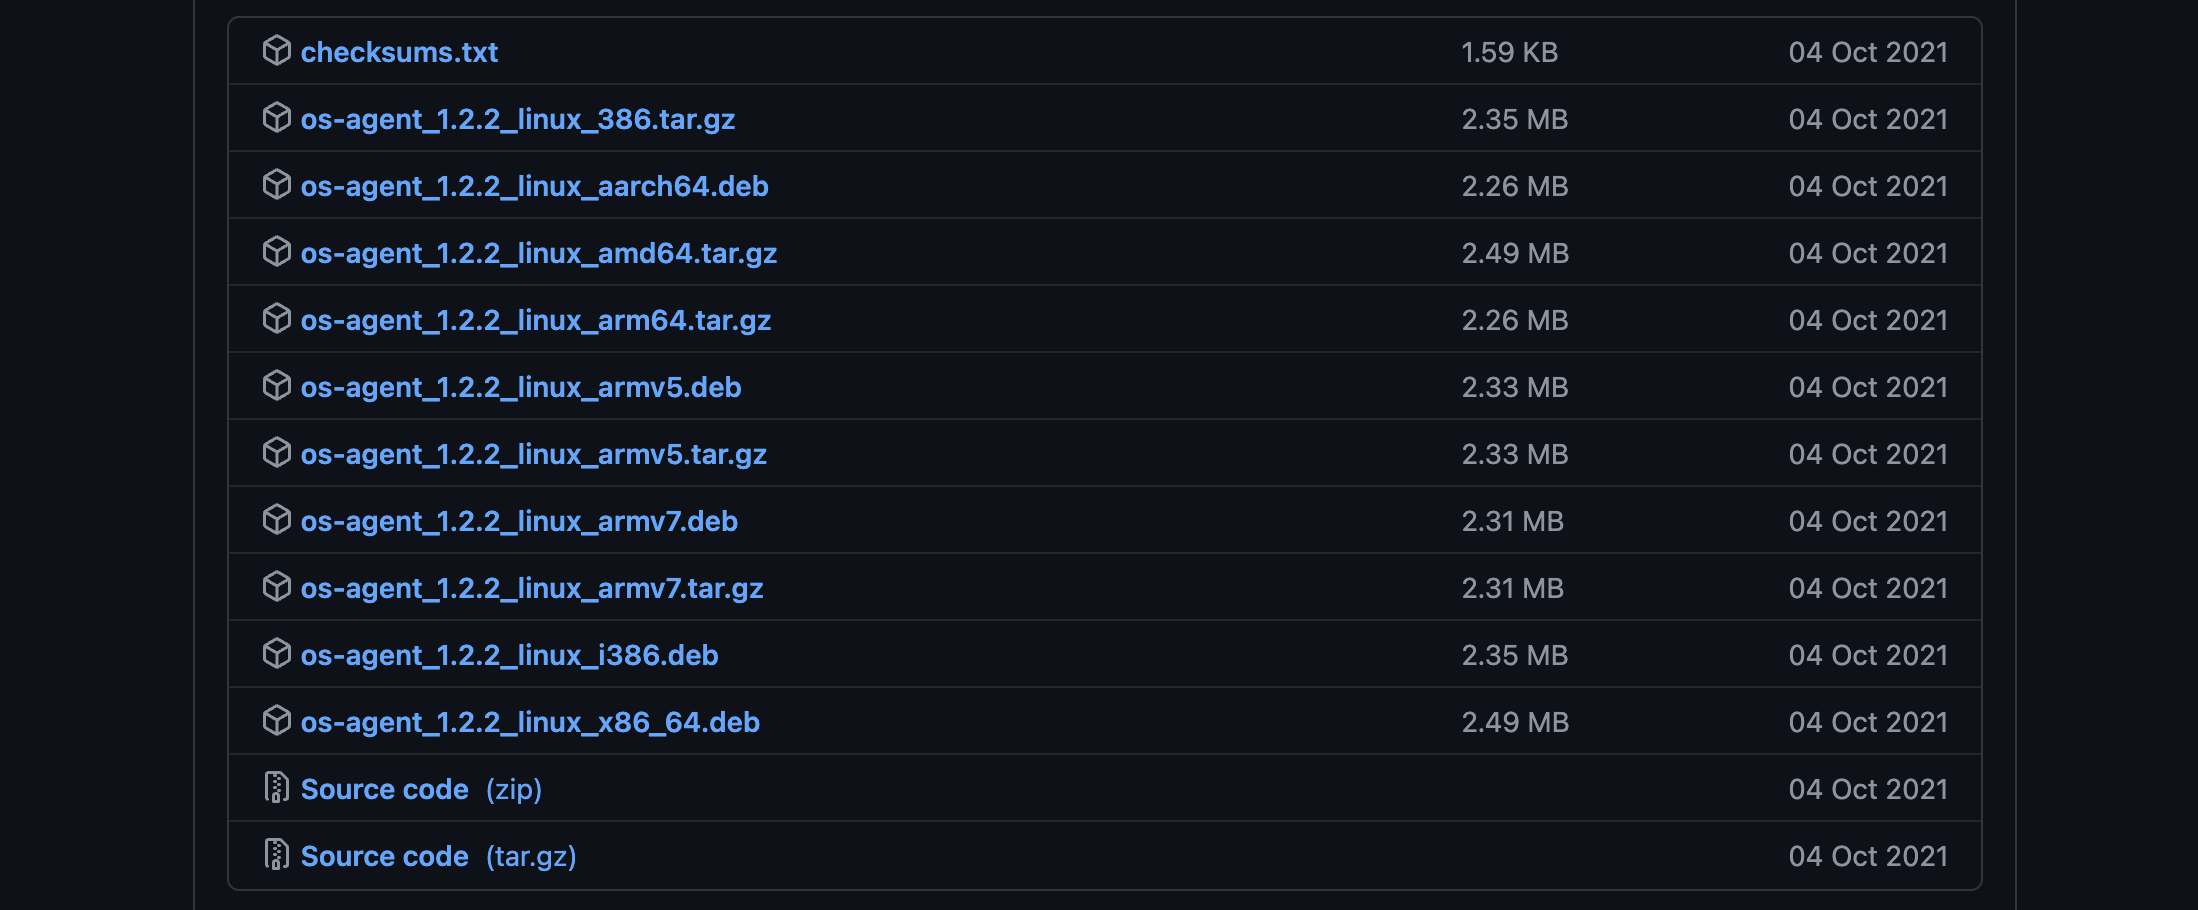The image size is (2198, 910).
Task: Download os-agent_1.2.2_linux_armv5.tar.gz
Action: click(533, 454)
